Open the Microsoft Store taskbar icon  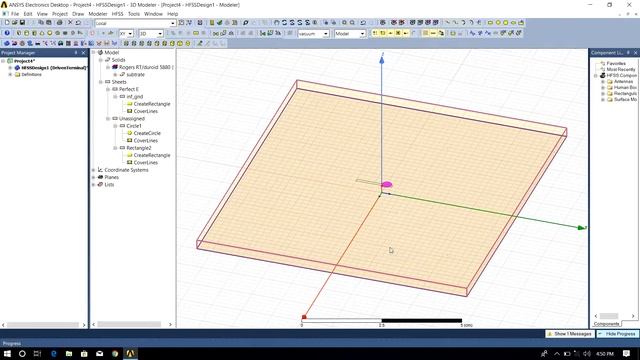point(84,353)
